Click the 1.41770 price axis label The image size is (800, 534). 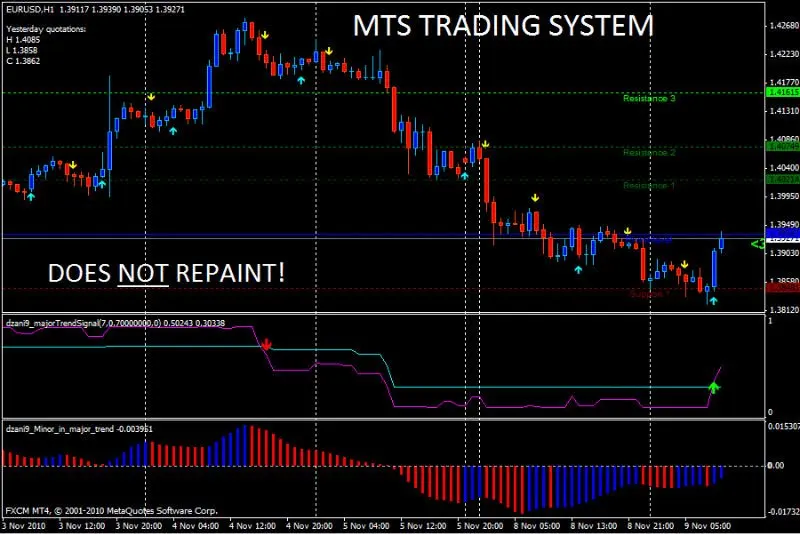(x=784, y=82)
